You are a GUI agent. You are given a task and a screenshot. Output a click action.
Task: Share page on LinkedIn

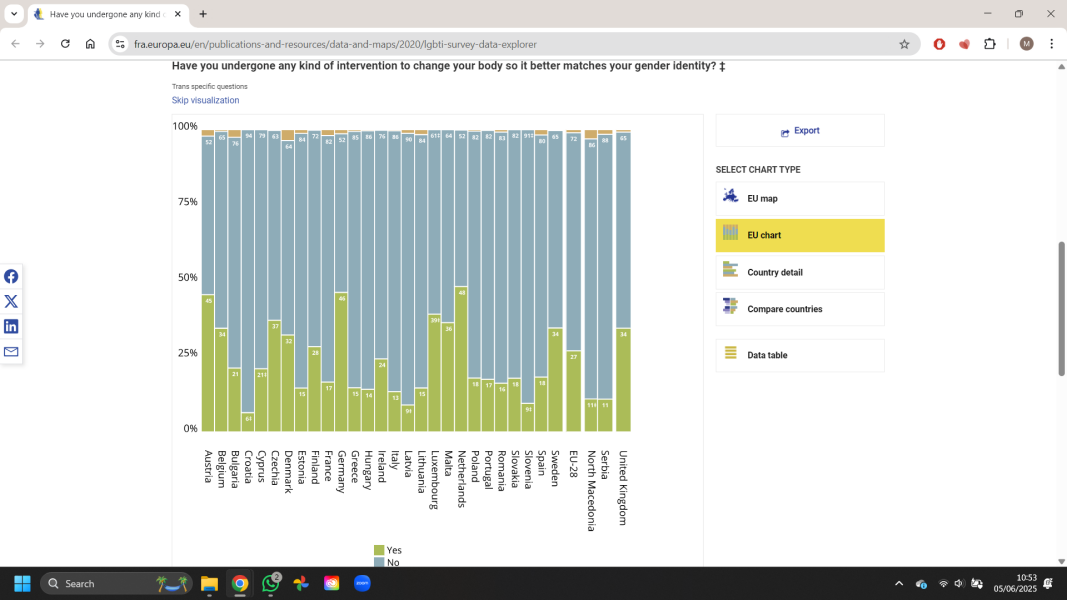(11, 327)
